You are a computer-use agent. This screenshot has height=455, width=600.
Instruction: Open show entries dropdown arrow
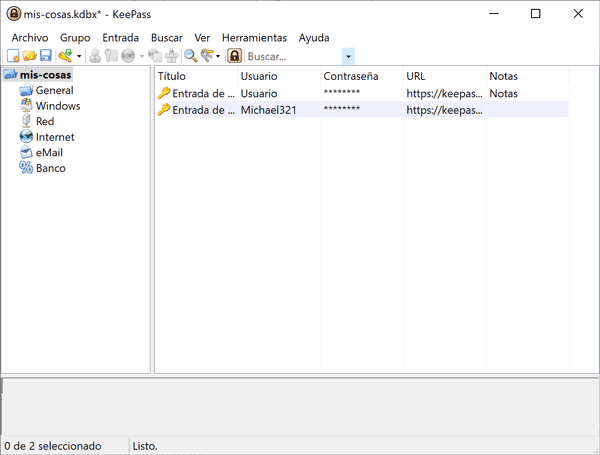point(218,56)
